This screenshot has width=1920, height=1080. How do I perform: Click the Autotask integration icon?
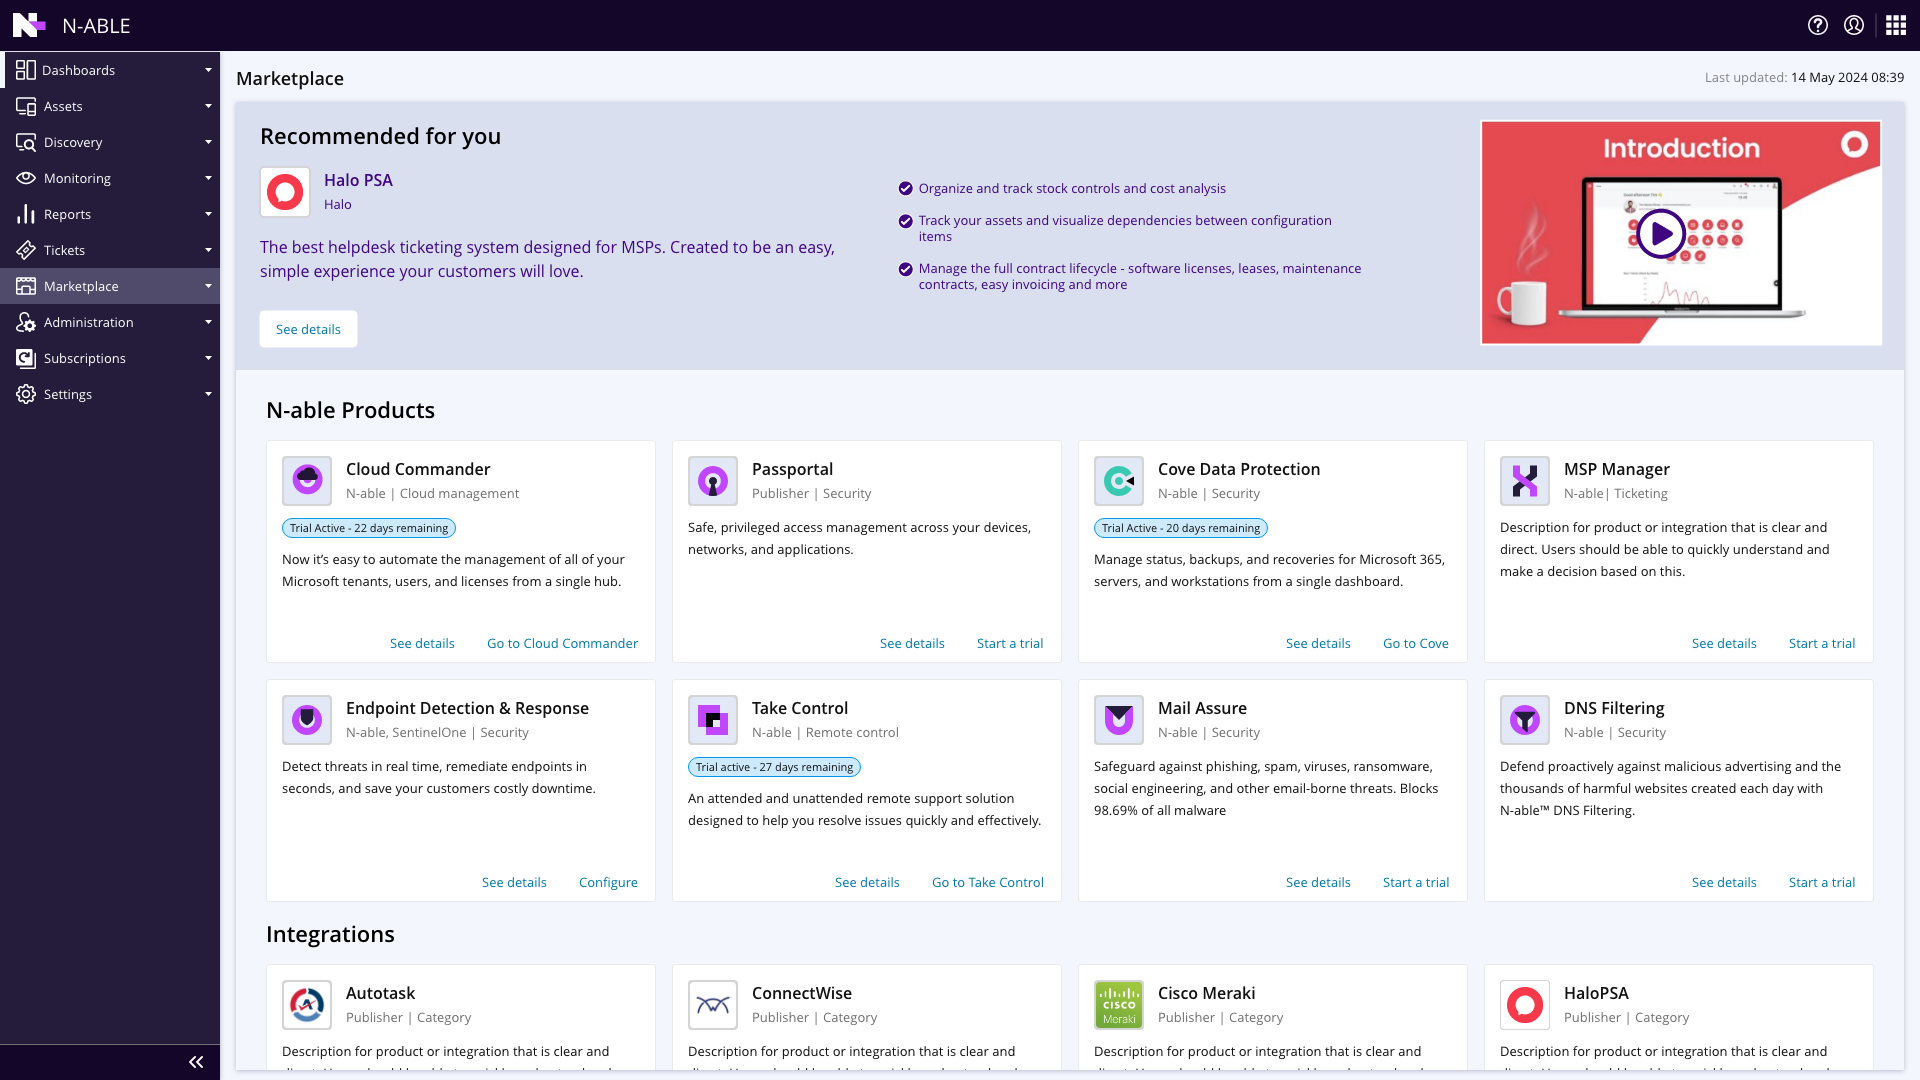tap(307, 1005)
